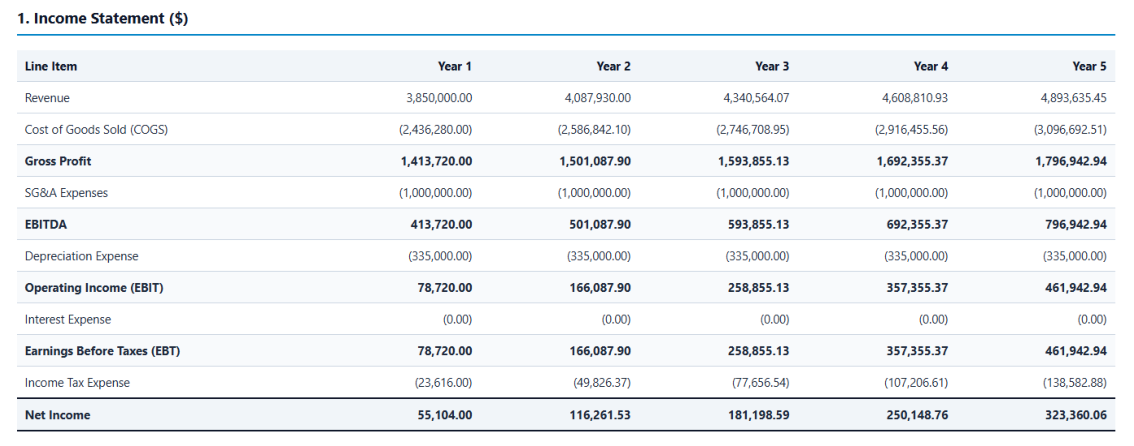
Task: Click the Year 3 column header
Action: tap(772, 67)
